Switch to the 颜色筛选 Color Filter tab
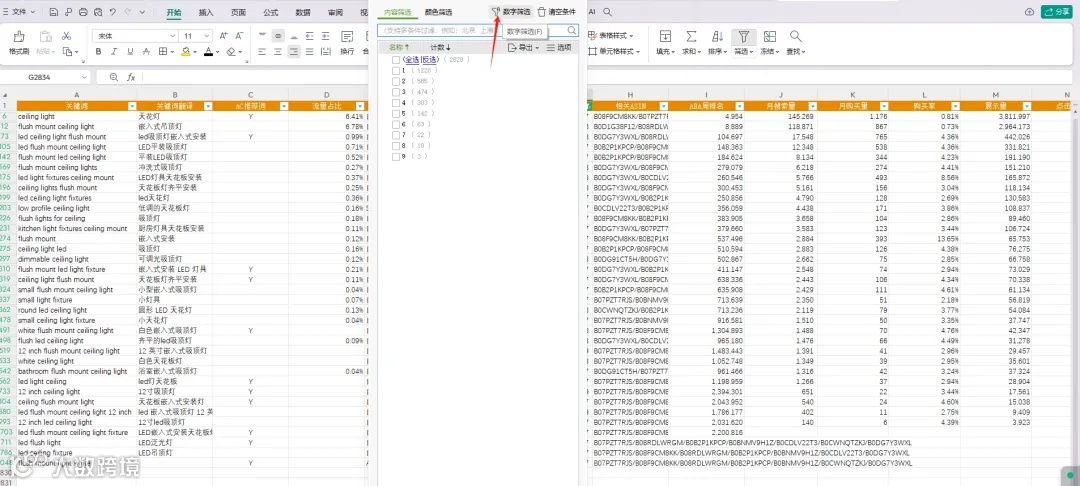This screenshot has width=1080, height=486. click(439, 12)
